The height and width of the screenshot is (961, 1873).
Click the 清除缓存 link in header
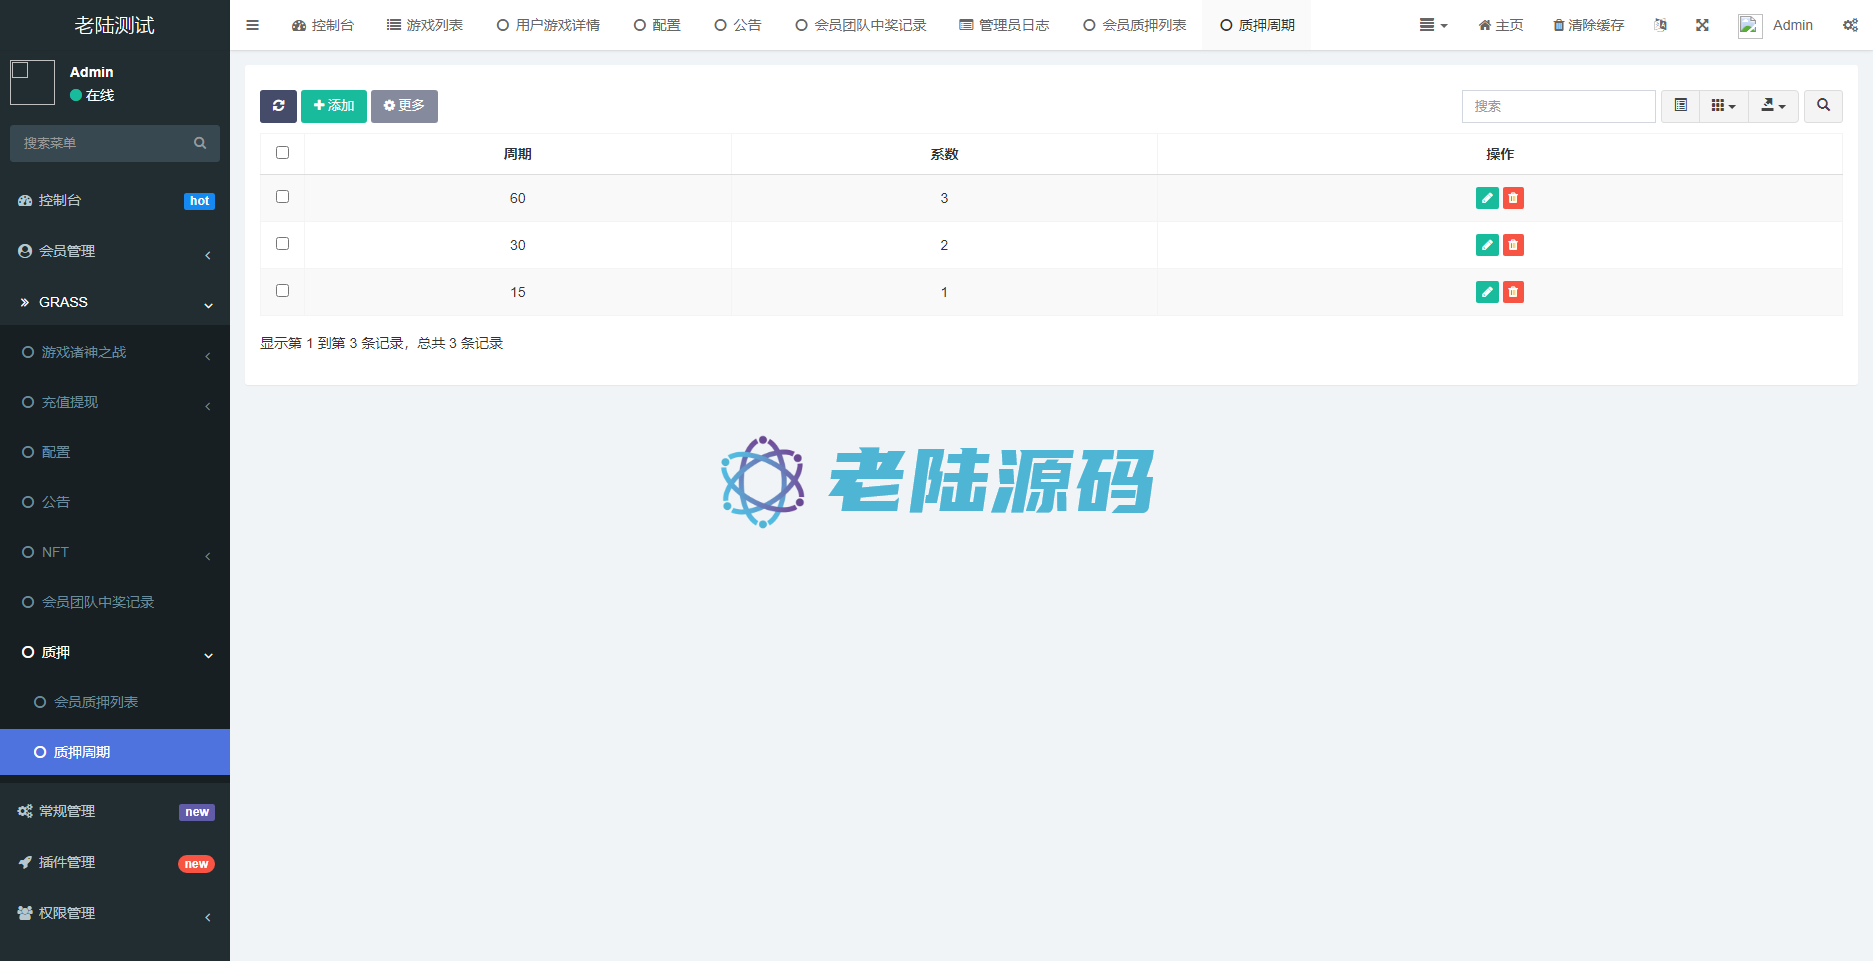tap(1588, 25)
